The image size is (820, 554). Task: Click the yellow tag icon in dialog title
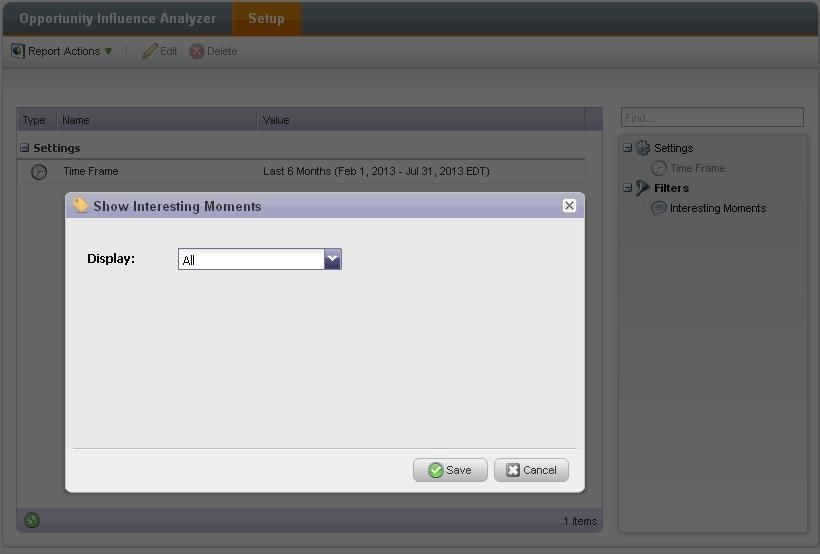point(80,205)
